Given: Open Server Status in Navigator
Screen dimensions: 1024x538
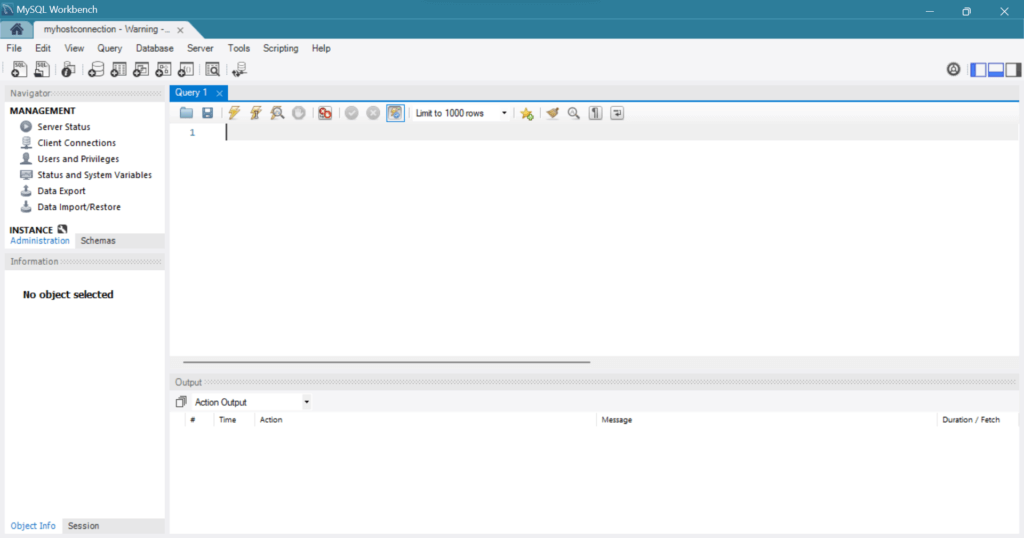Looking at the screenshot, I should [63, 127].
